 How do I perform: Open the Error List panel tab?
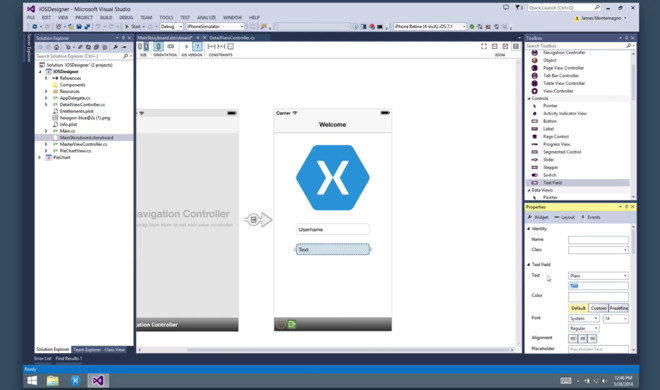pyautogui.click(x=43, y=358)
